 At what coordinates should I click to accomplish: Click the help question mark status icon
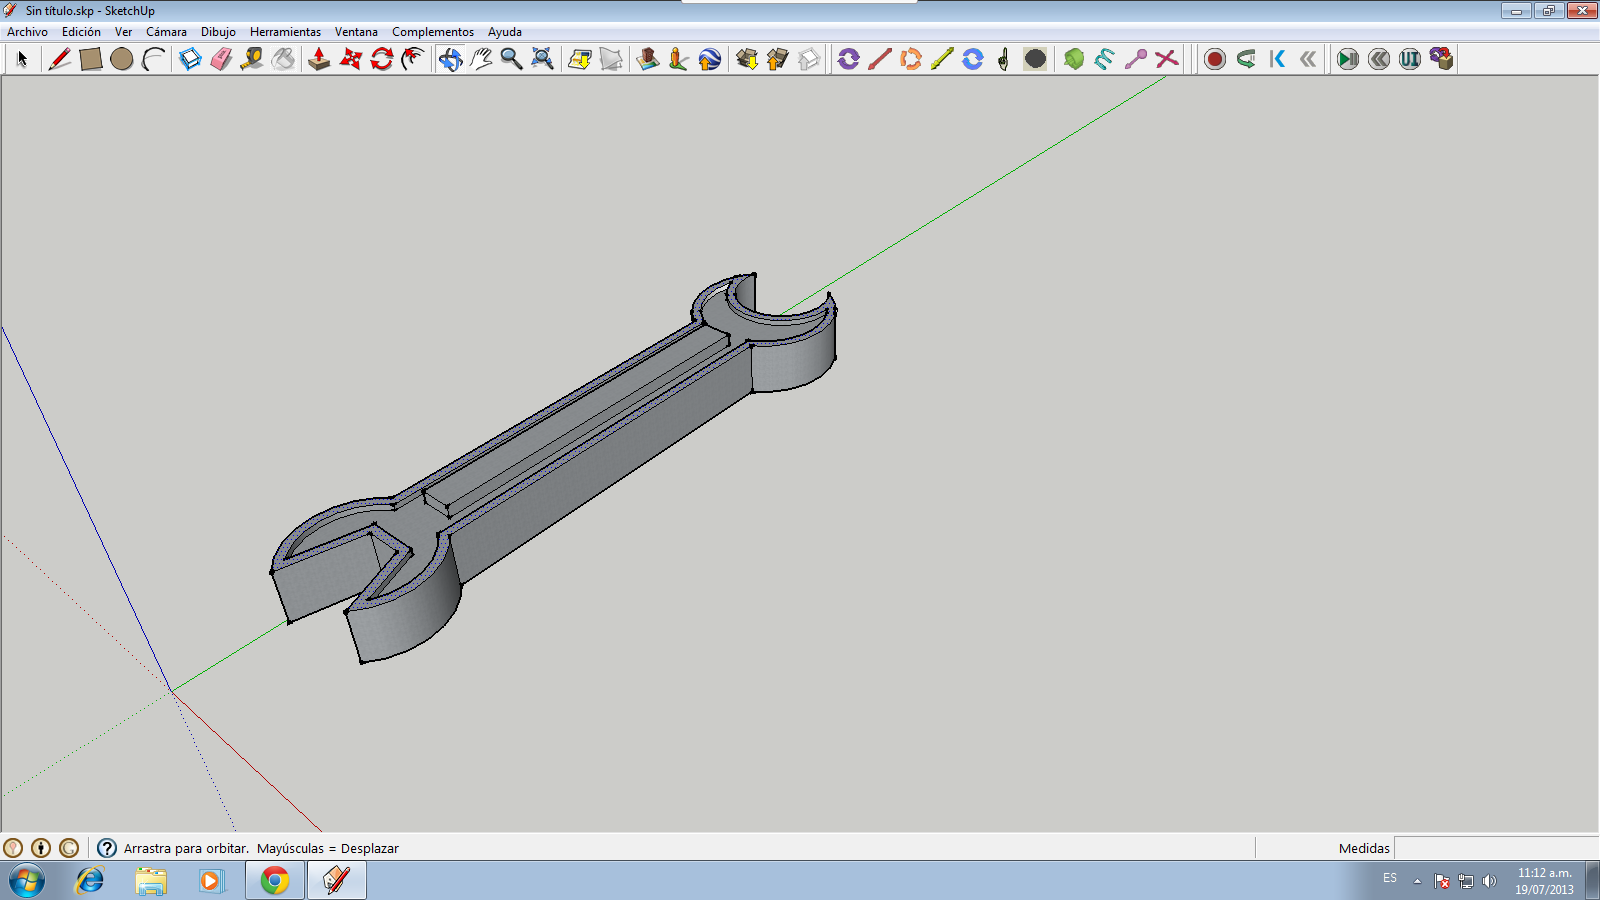(107, 848)
